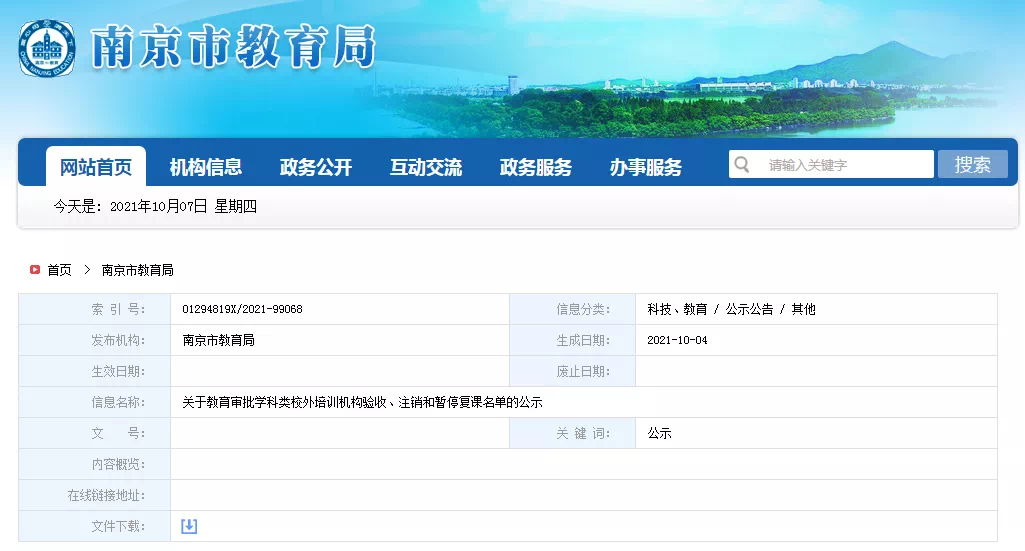Click the 南京市教育局 breadcrumb link
Image resolution: width=1025 pixels, height=551 pixels.
138,270
